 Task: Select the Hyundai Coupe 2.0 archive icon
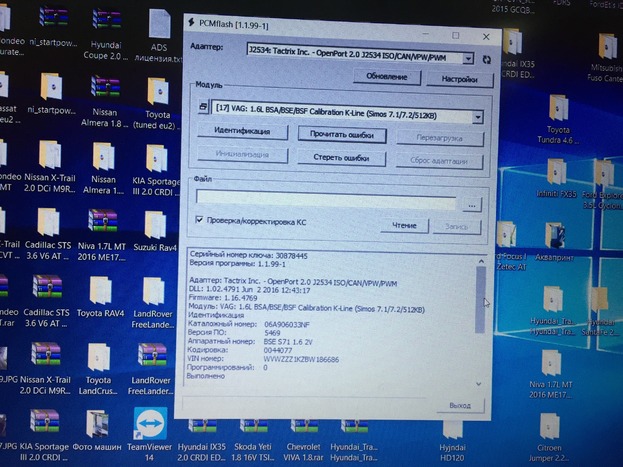107,24
